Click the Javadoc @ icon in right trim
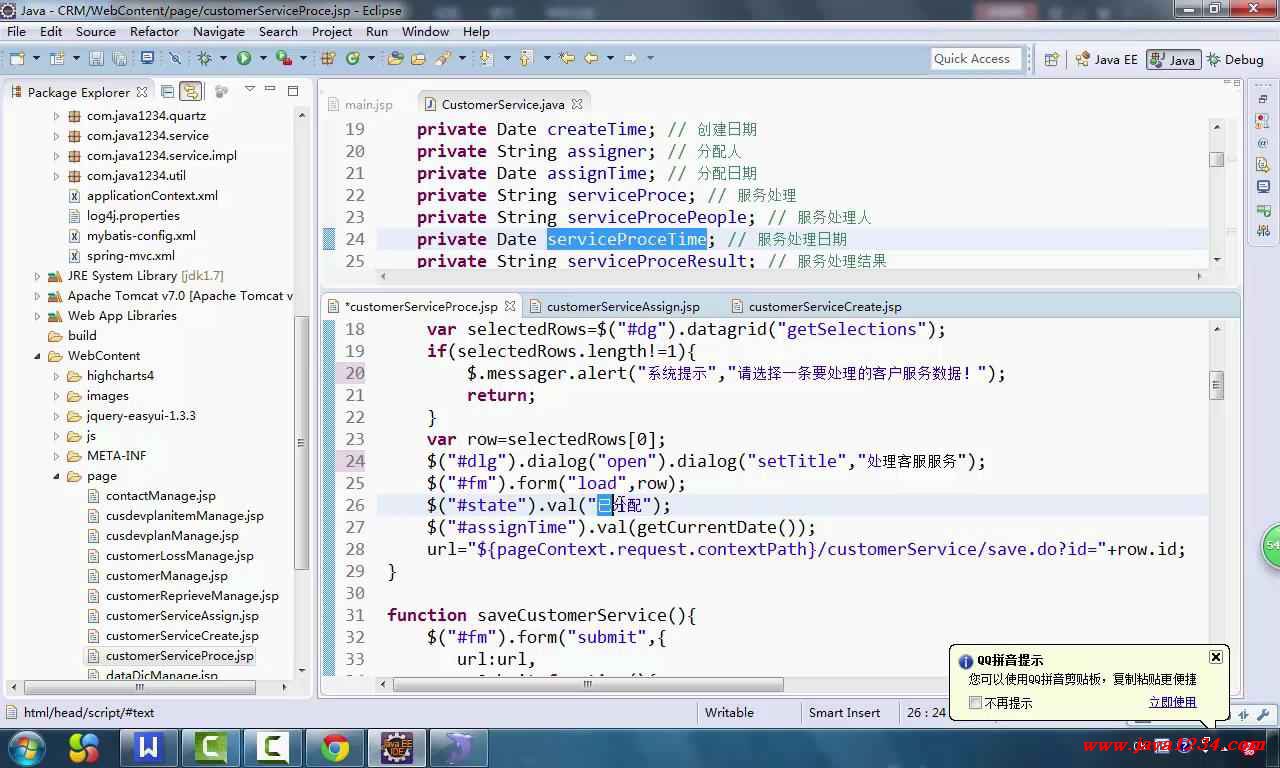Screen dimensions: 1280x768 (1263, 143)
